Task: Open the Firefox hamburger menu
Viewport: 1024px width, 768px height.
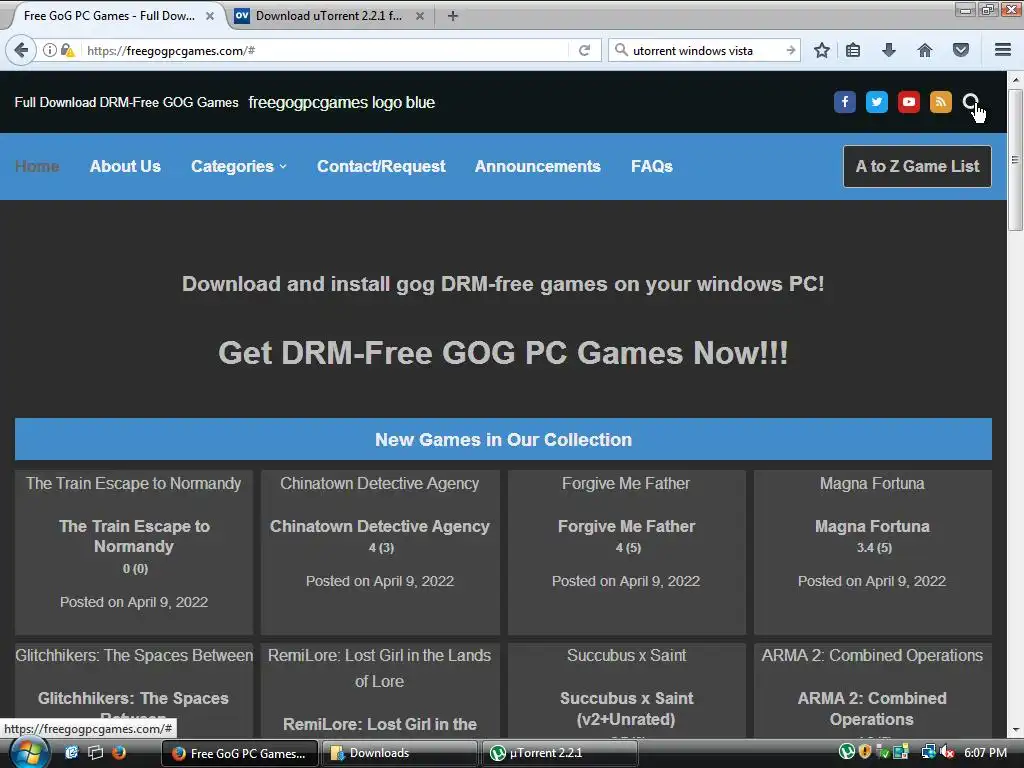Action: [1003, 50]
